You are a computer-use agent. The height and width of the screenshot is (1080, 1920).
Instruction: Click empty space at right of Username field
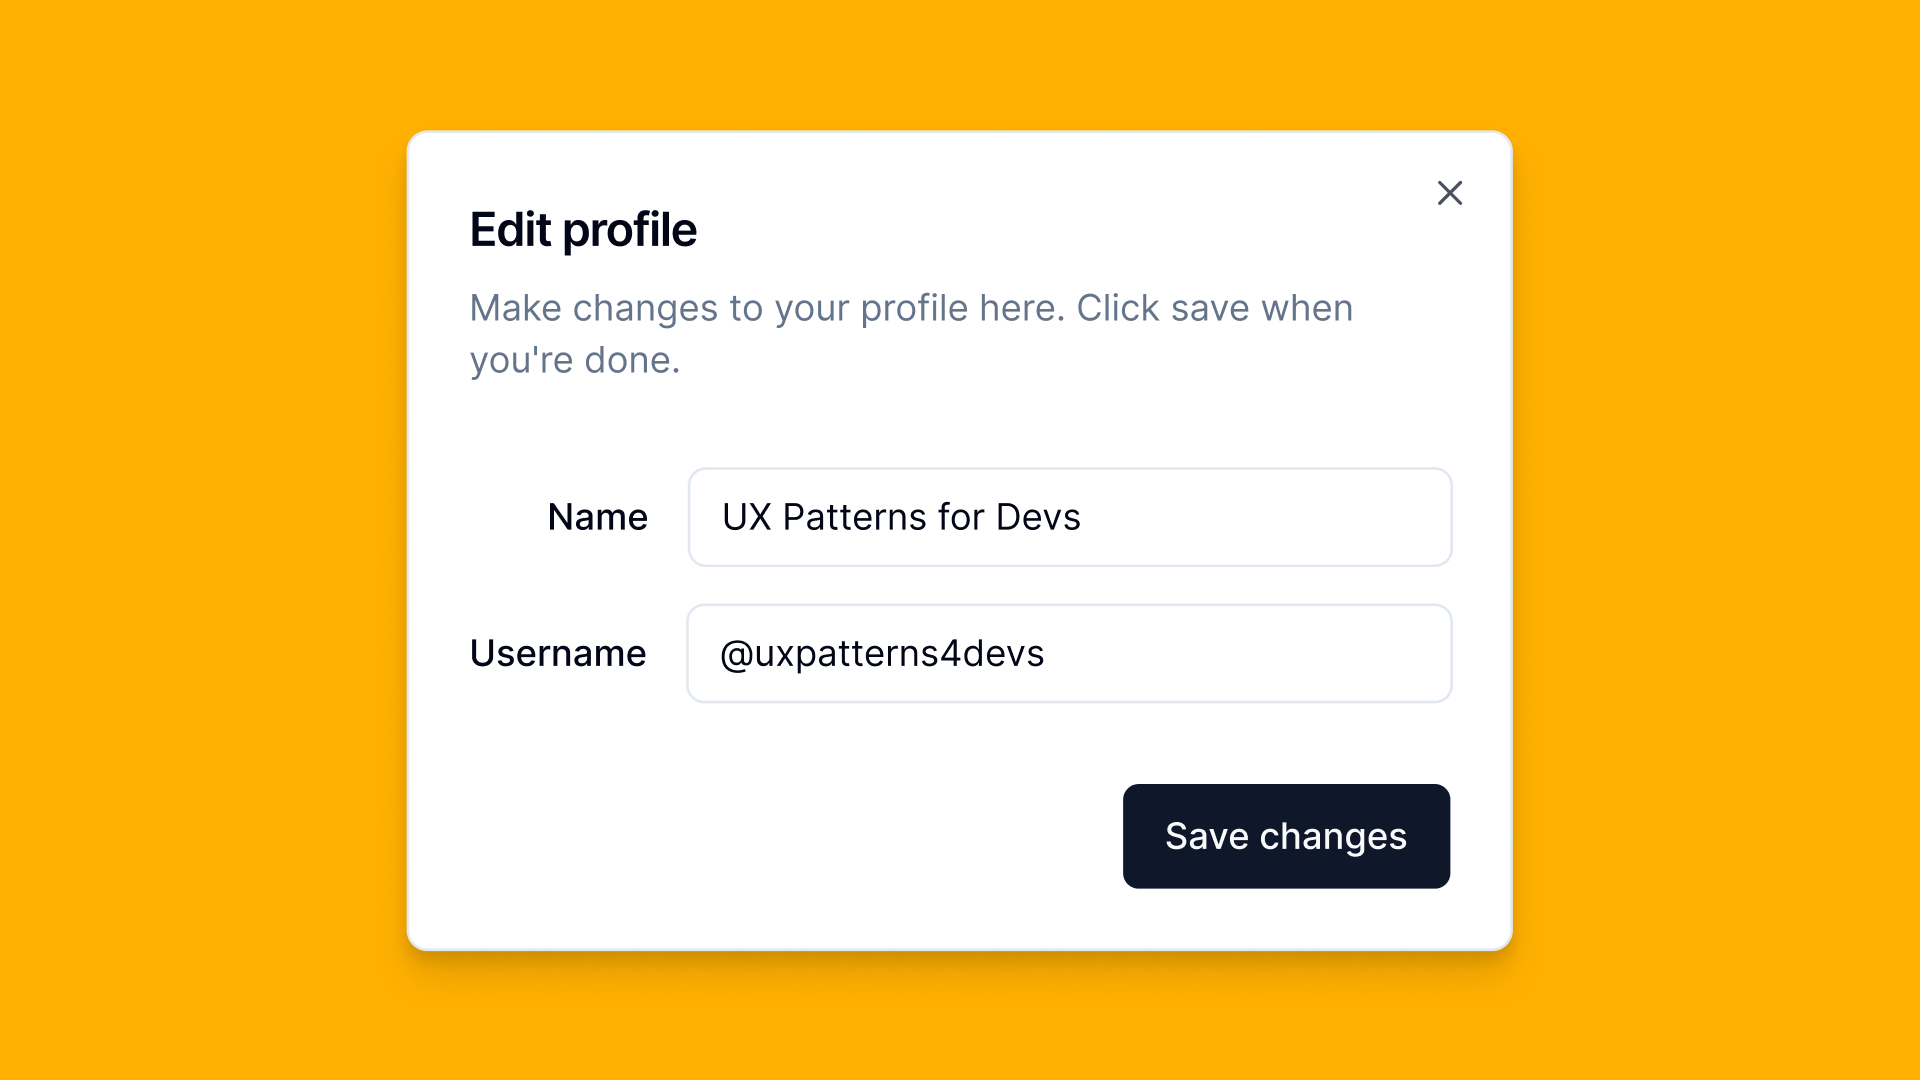[1300, 653]
